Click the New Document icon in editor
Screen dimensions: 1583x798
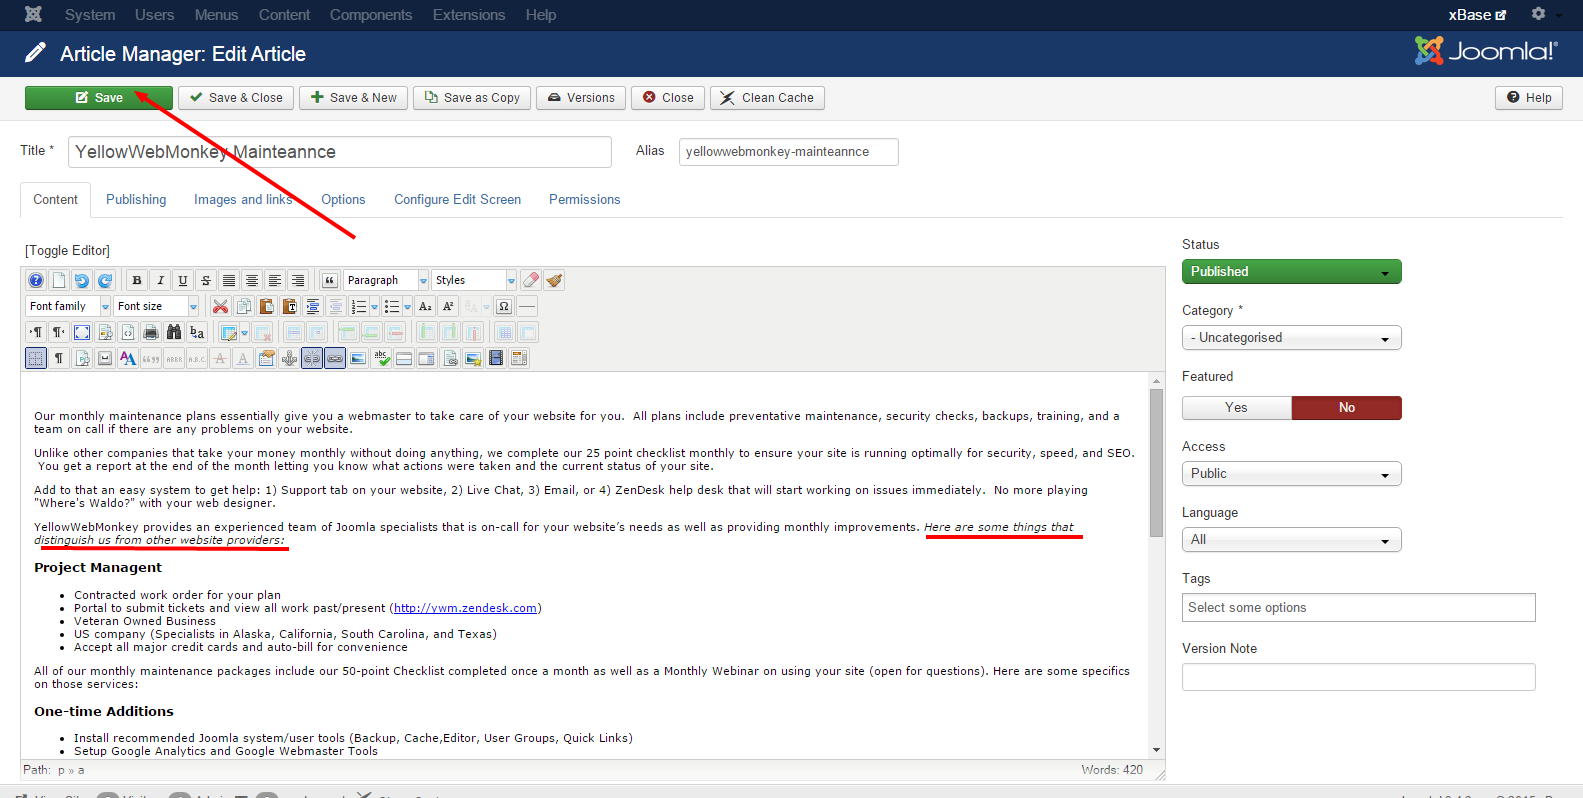59,280
